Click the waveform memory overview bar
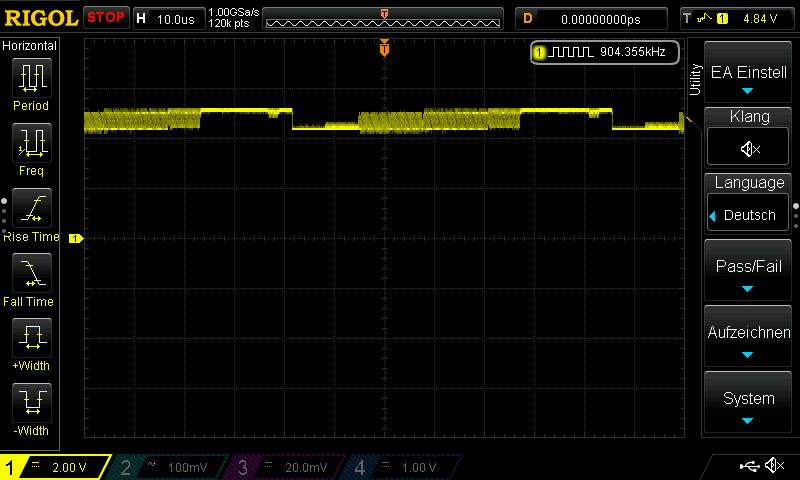 (383, 20)
